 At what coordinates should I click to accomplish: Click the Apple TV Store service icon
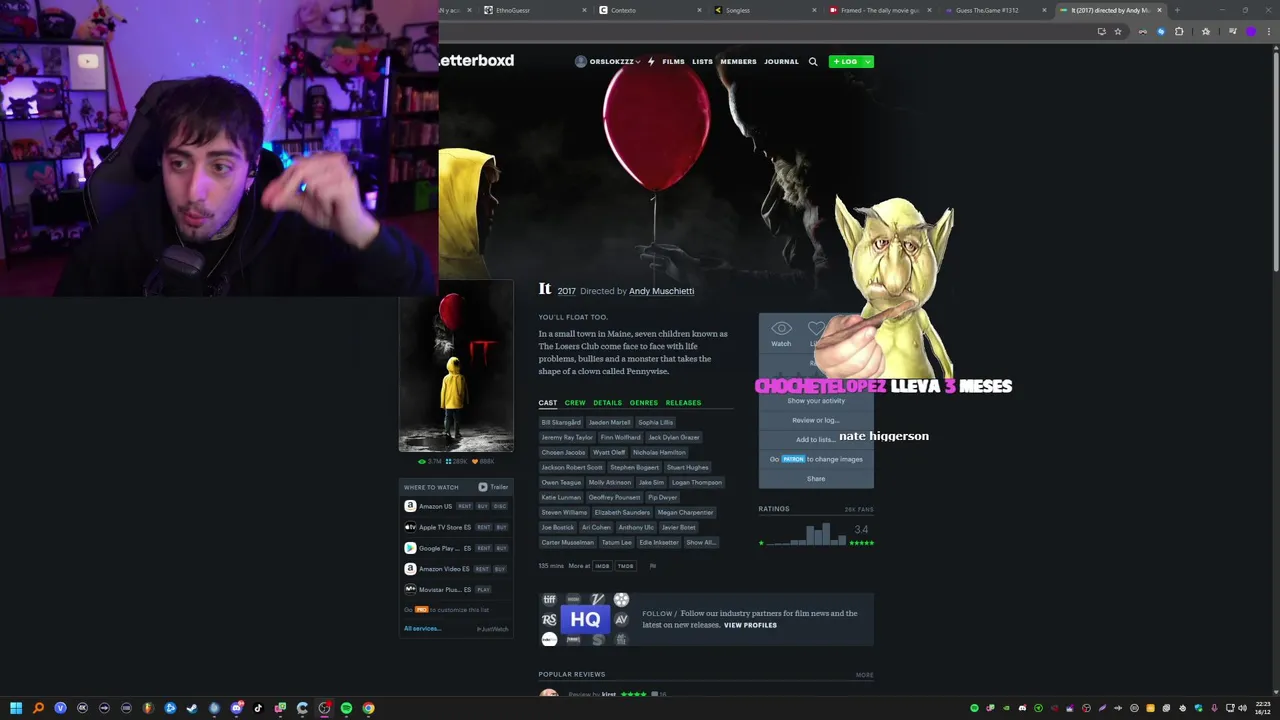coord(410,527)
